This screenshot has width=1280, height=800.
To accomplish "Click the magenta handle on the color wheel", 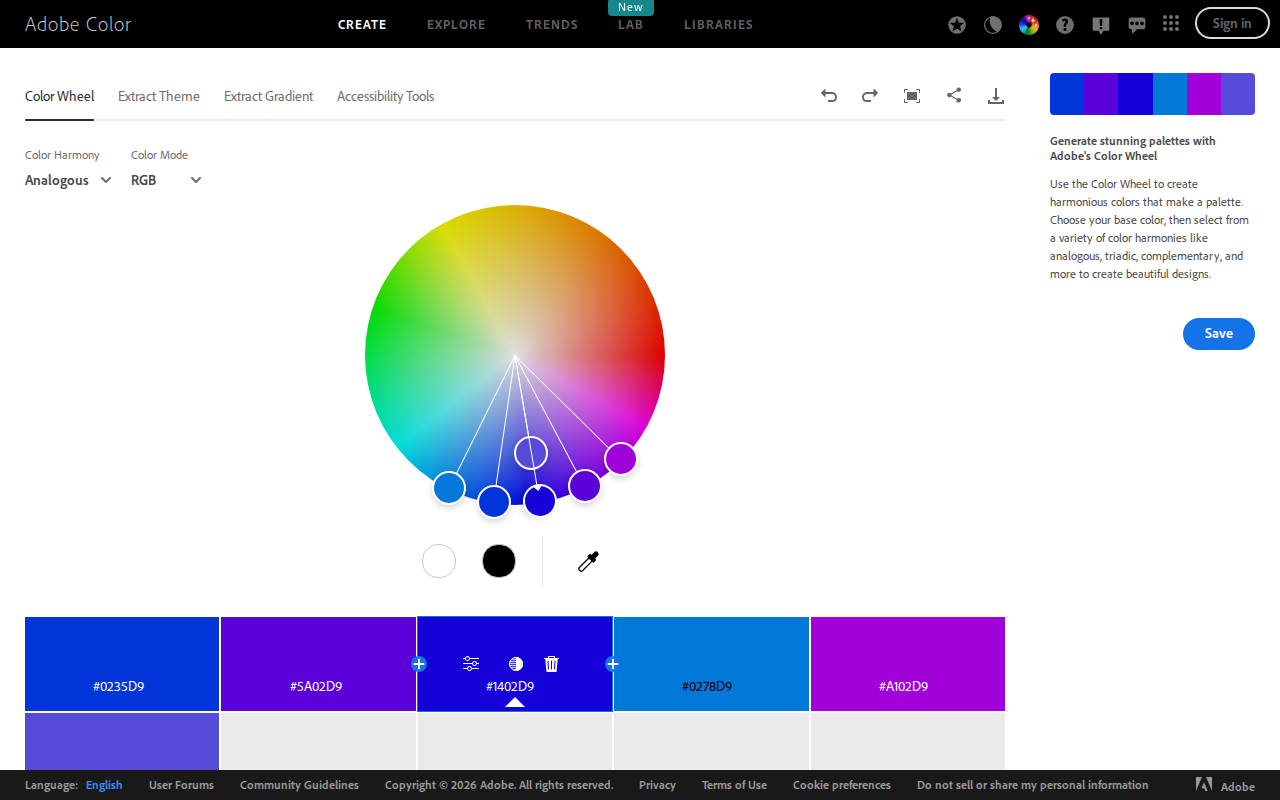I will coord(620,459).
